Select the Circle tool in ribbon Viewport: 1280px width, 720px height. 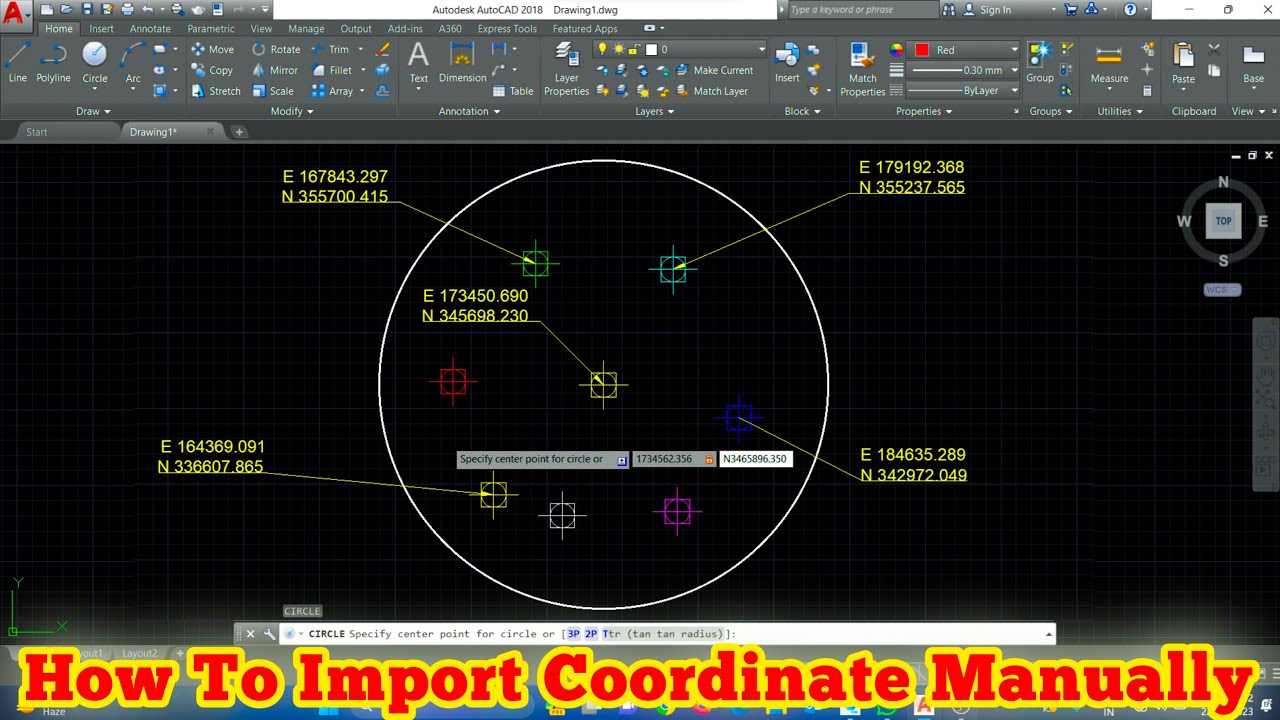[95, 62]
